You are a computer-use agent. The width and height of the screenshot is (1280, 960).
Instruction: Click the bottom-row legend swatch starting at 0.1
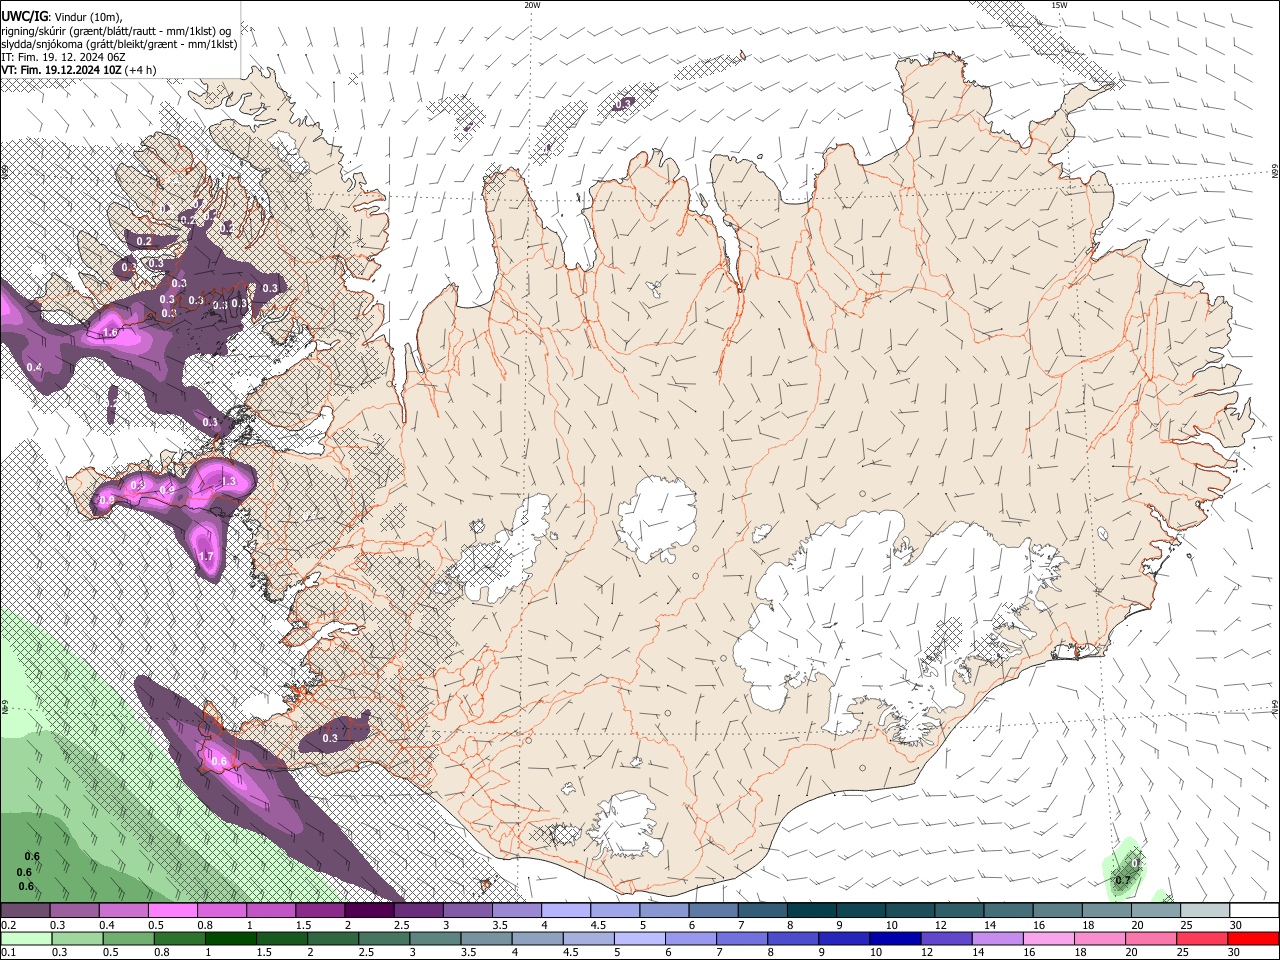click(x=25, y=939)
